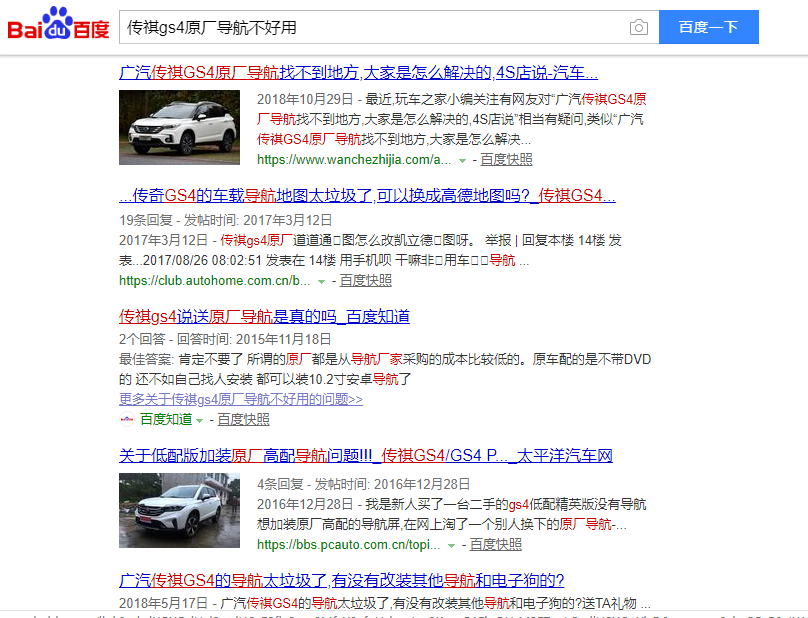Click the Baidu logo
Viewport: 808px width, 618px height.
[x=58, y=24]
